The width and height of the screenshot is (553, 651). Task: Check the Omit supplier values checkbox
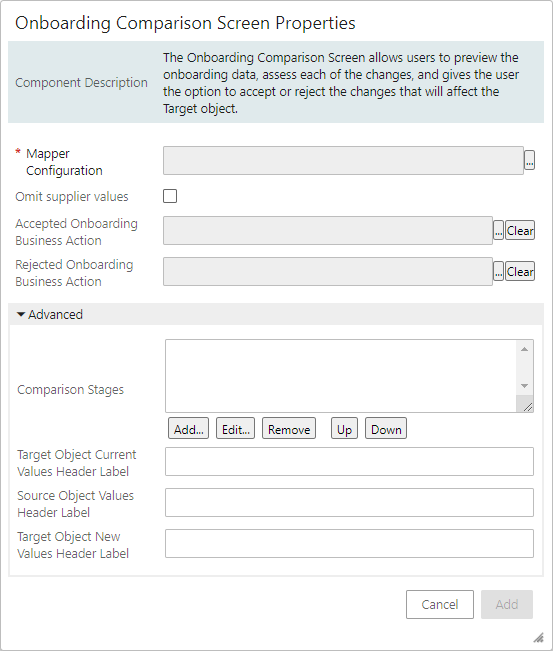(170, 196)
